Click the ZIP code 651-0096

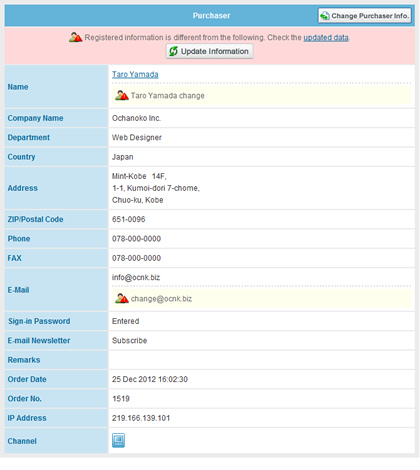(x=129, y=219)
